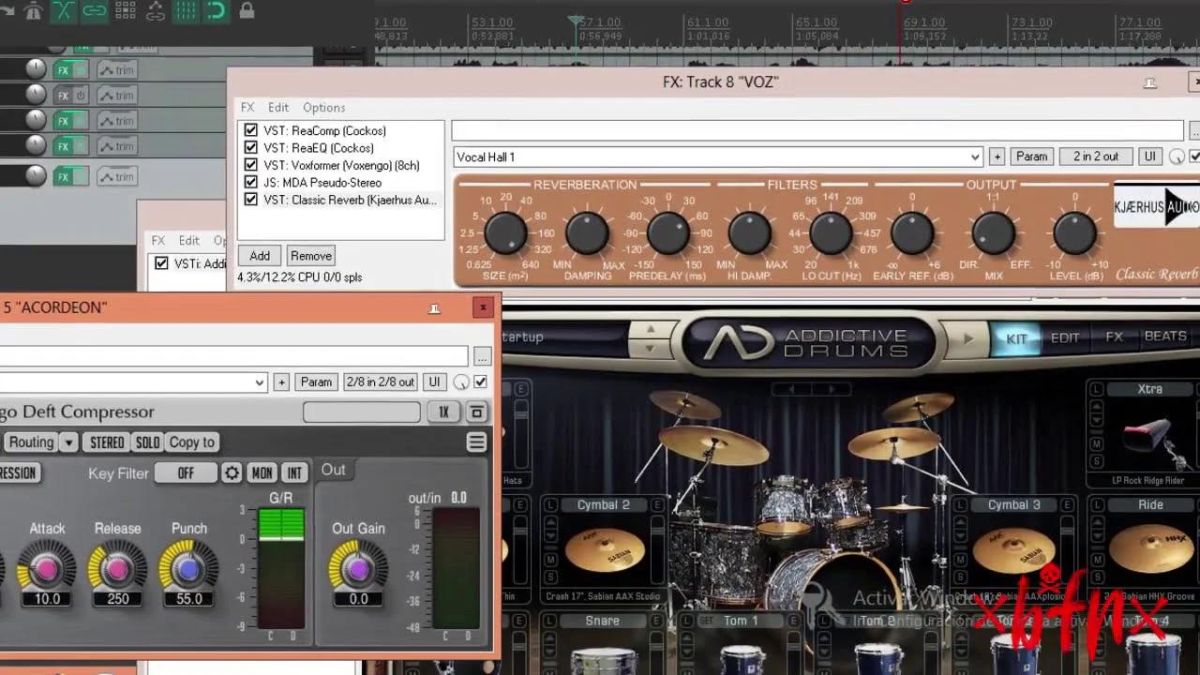
Task: Toggle bypass checkbox in ACORDEON FX window
Action: coord(481,382)
